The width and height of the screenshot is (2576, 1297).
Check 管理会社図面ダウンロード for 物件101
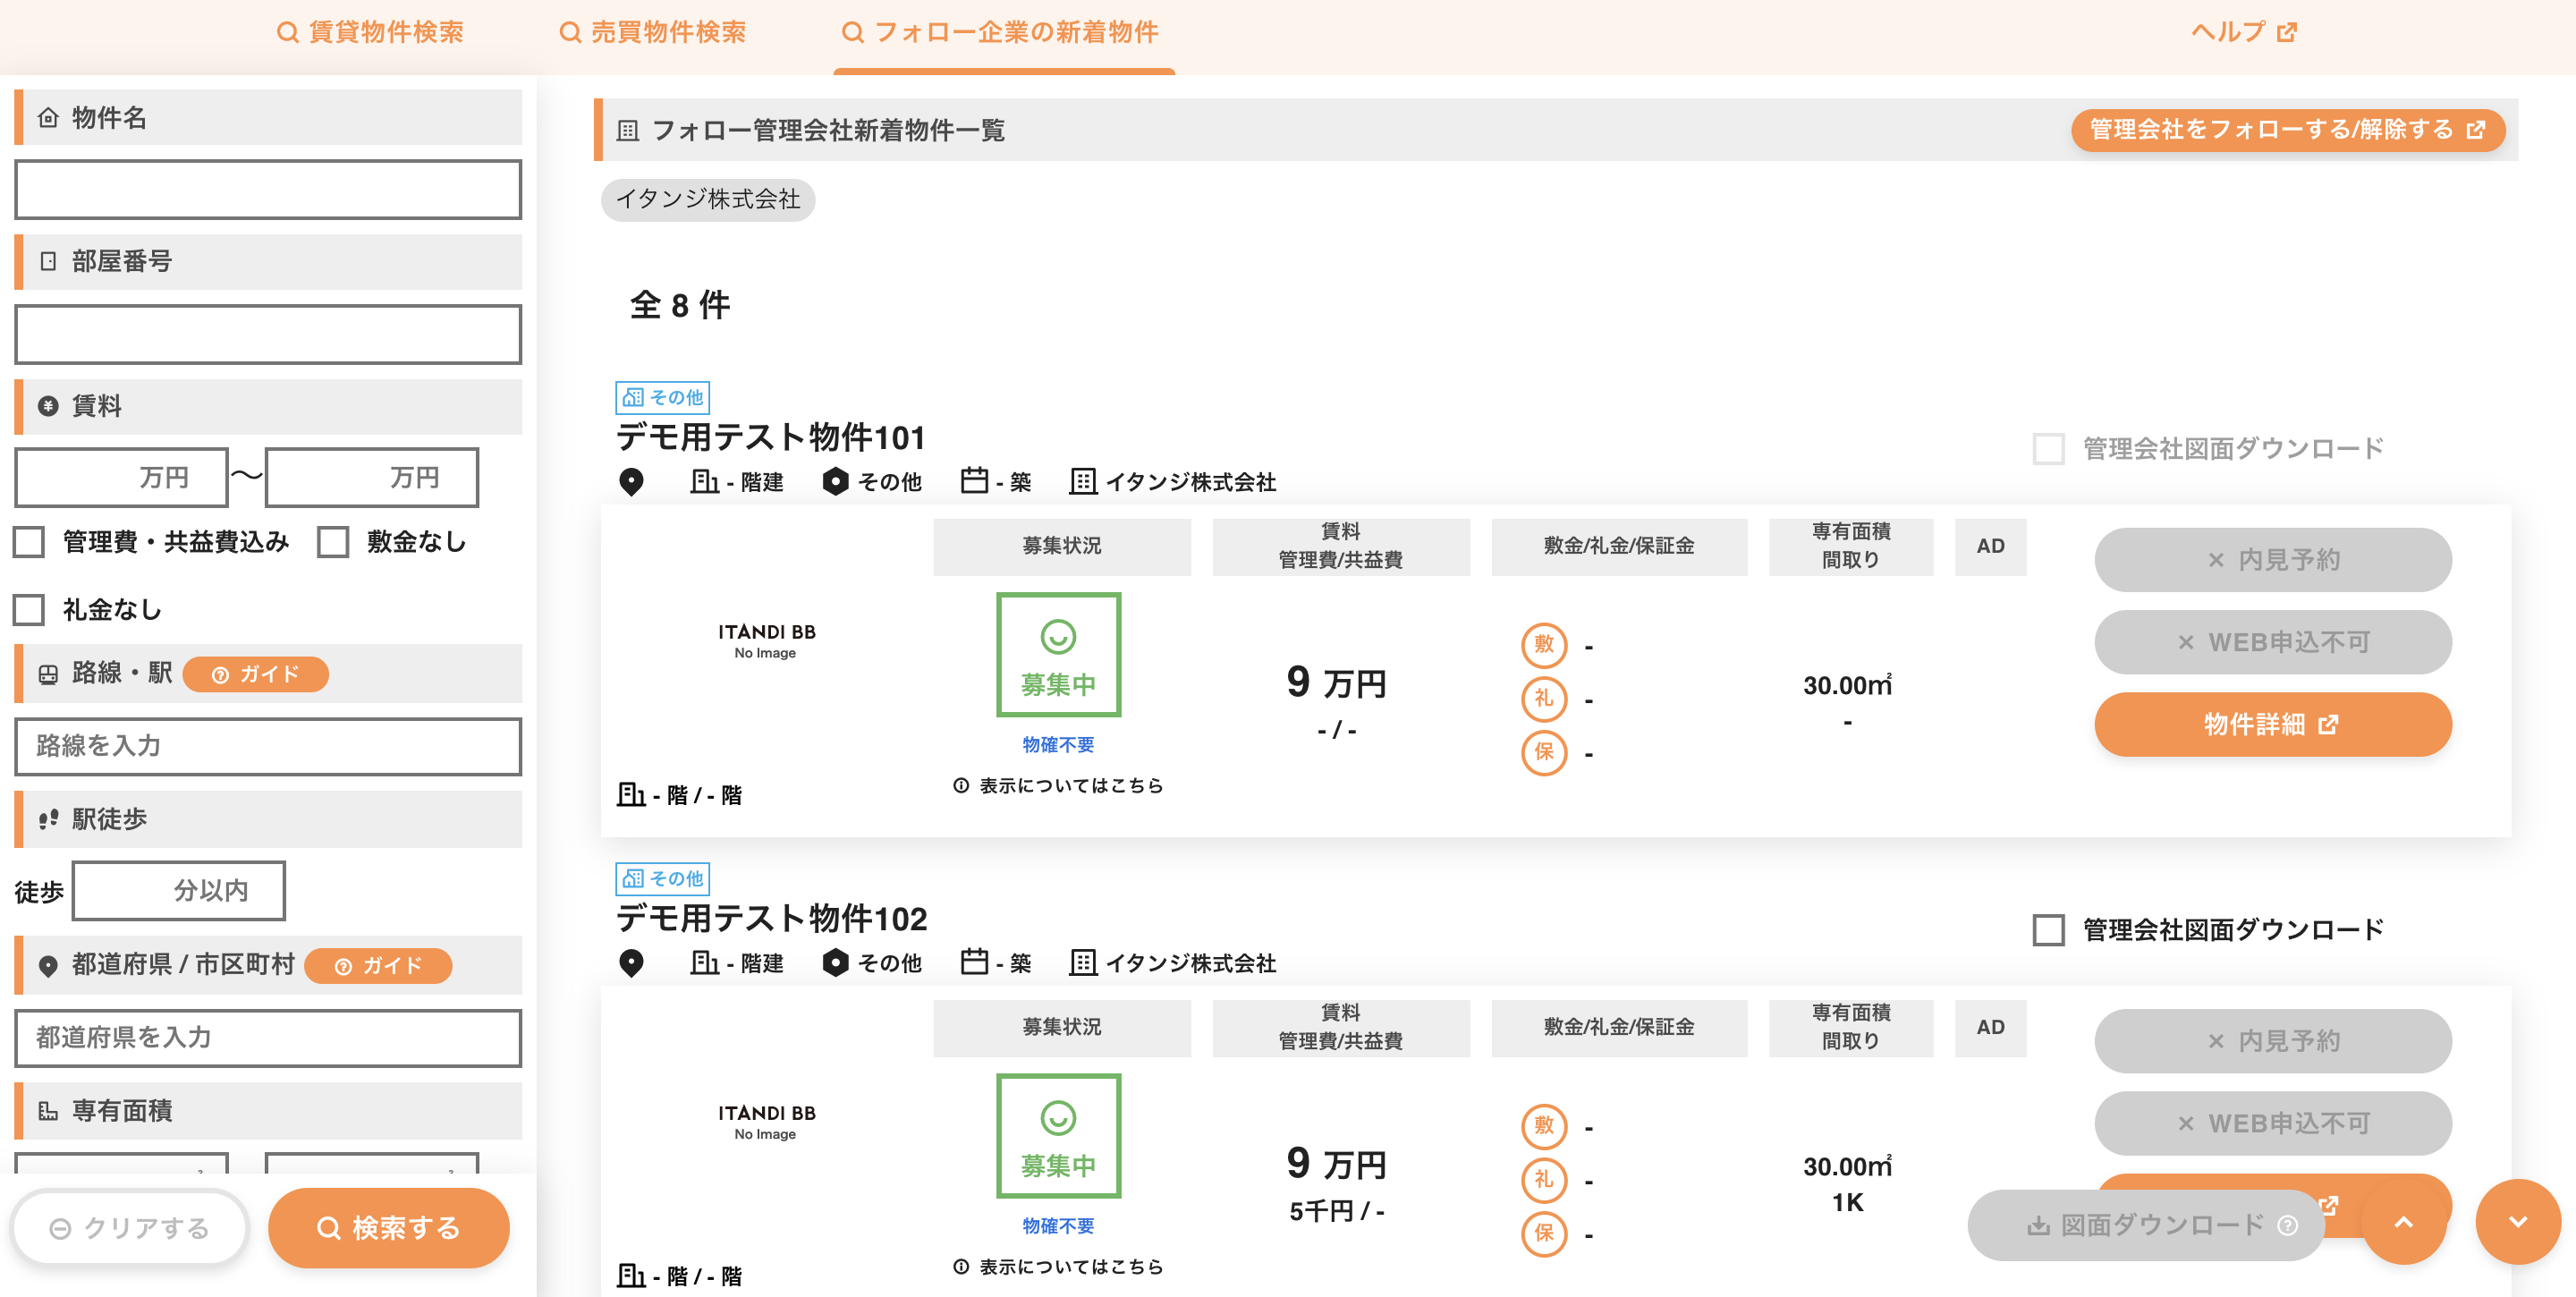coord(2049,449)
